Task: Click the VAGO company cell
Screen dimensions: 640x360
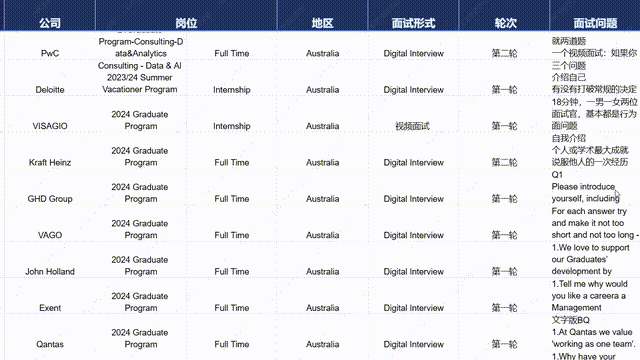Action: (x=50, y=235)
